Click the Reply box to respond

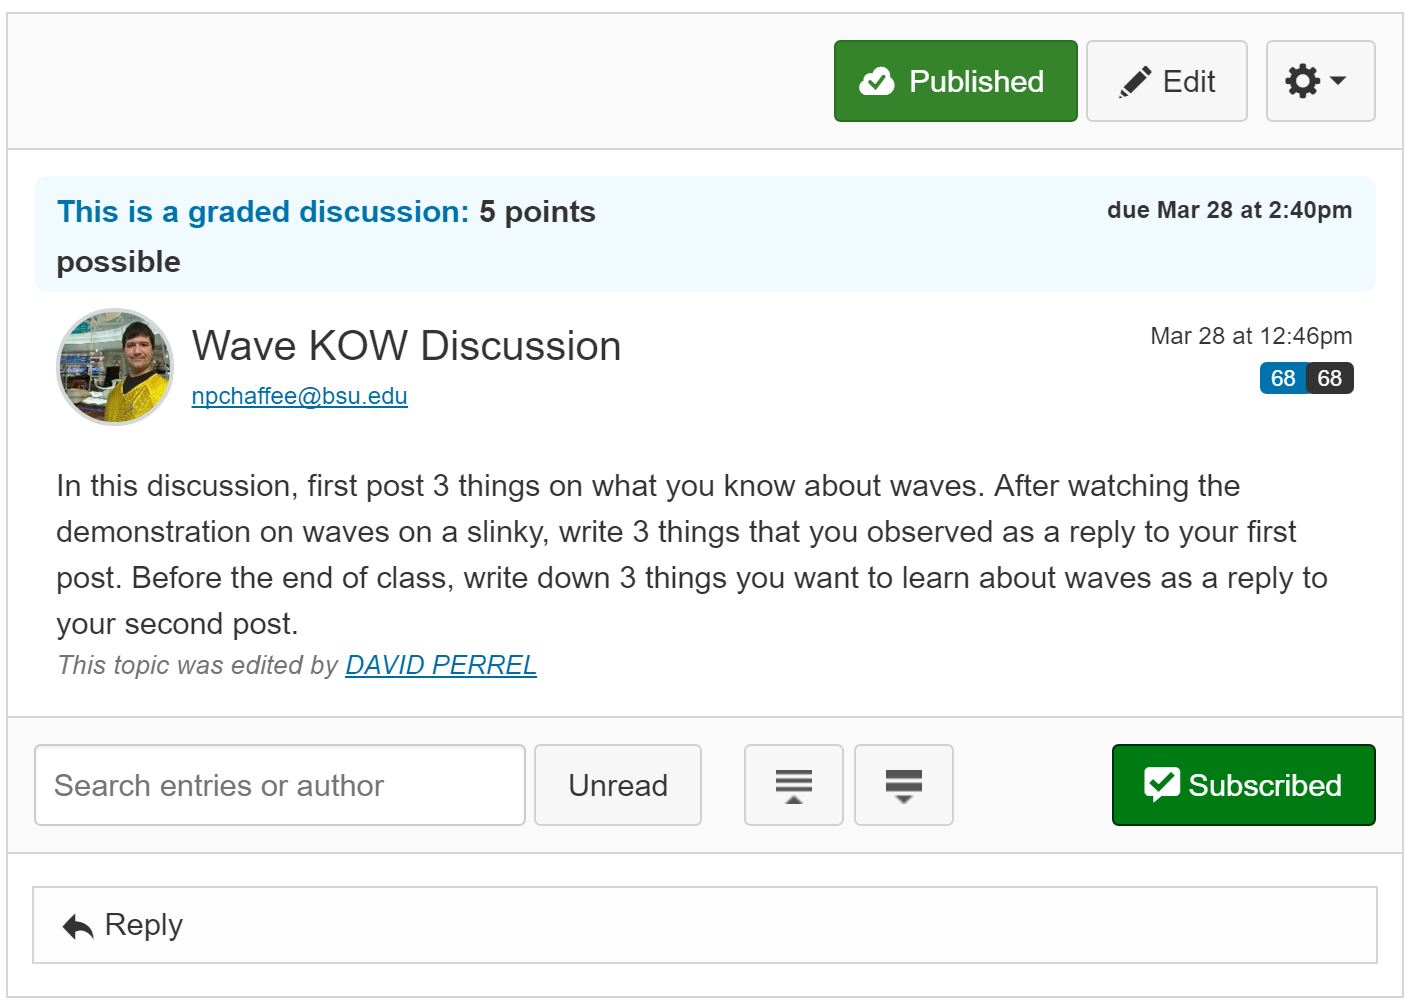pyautogui.click(x=704, y=925)
